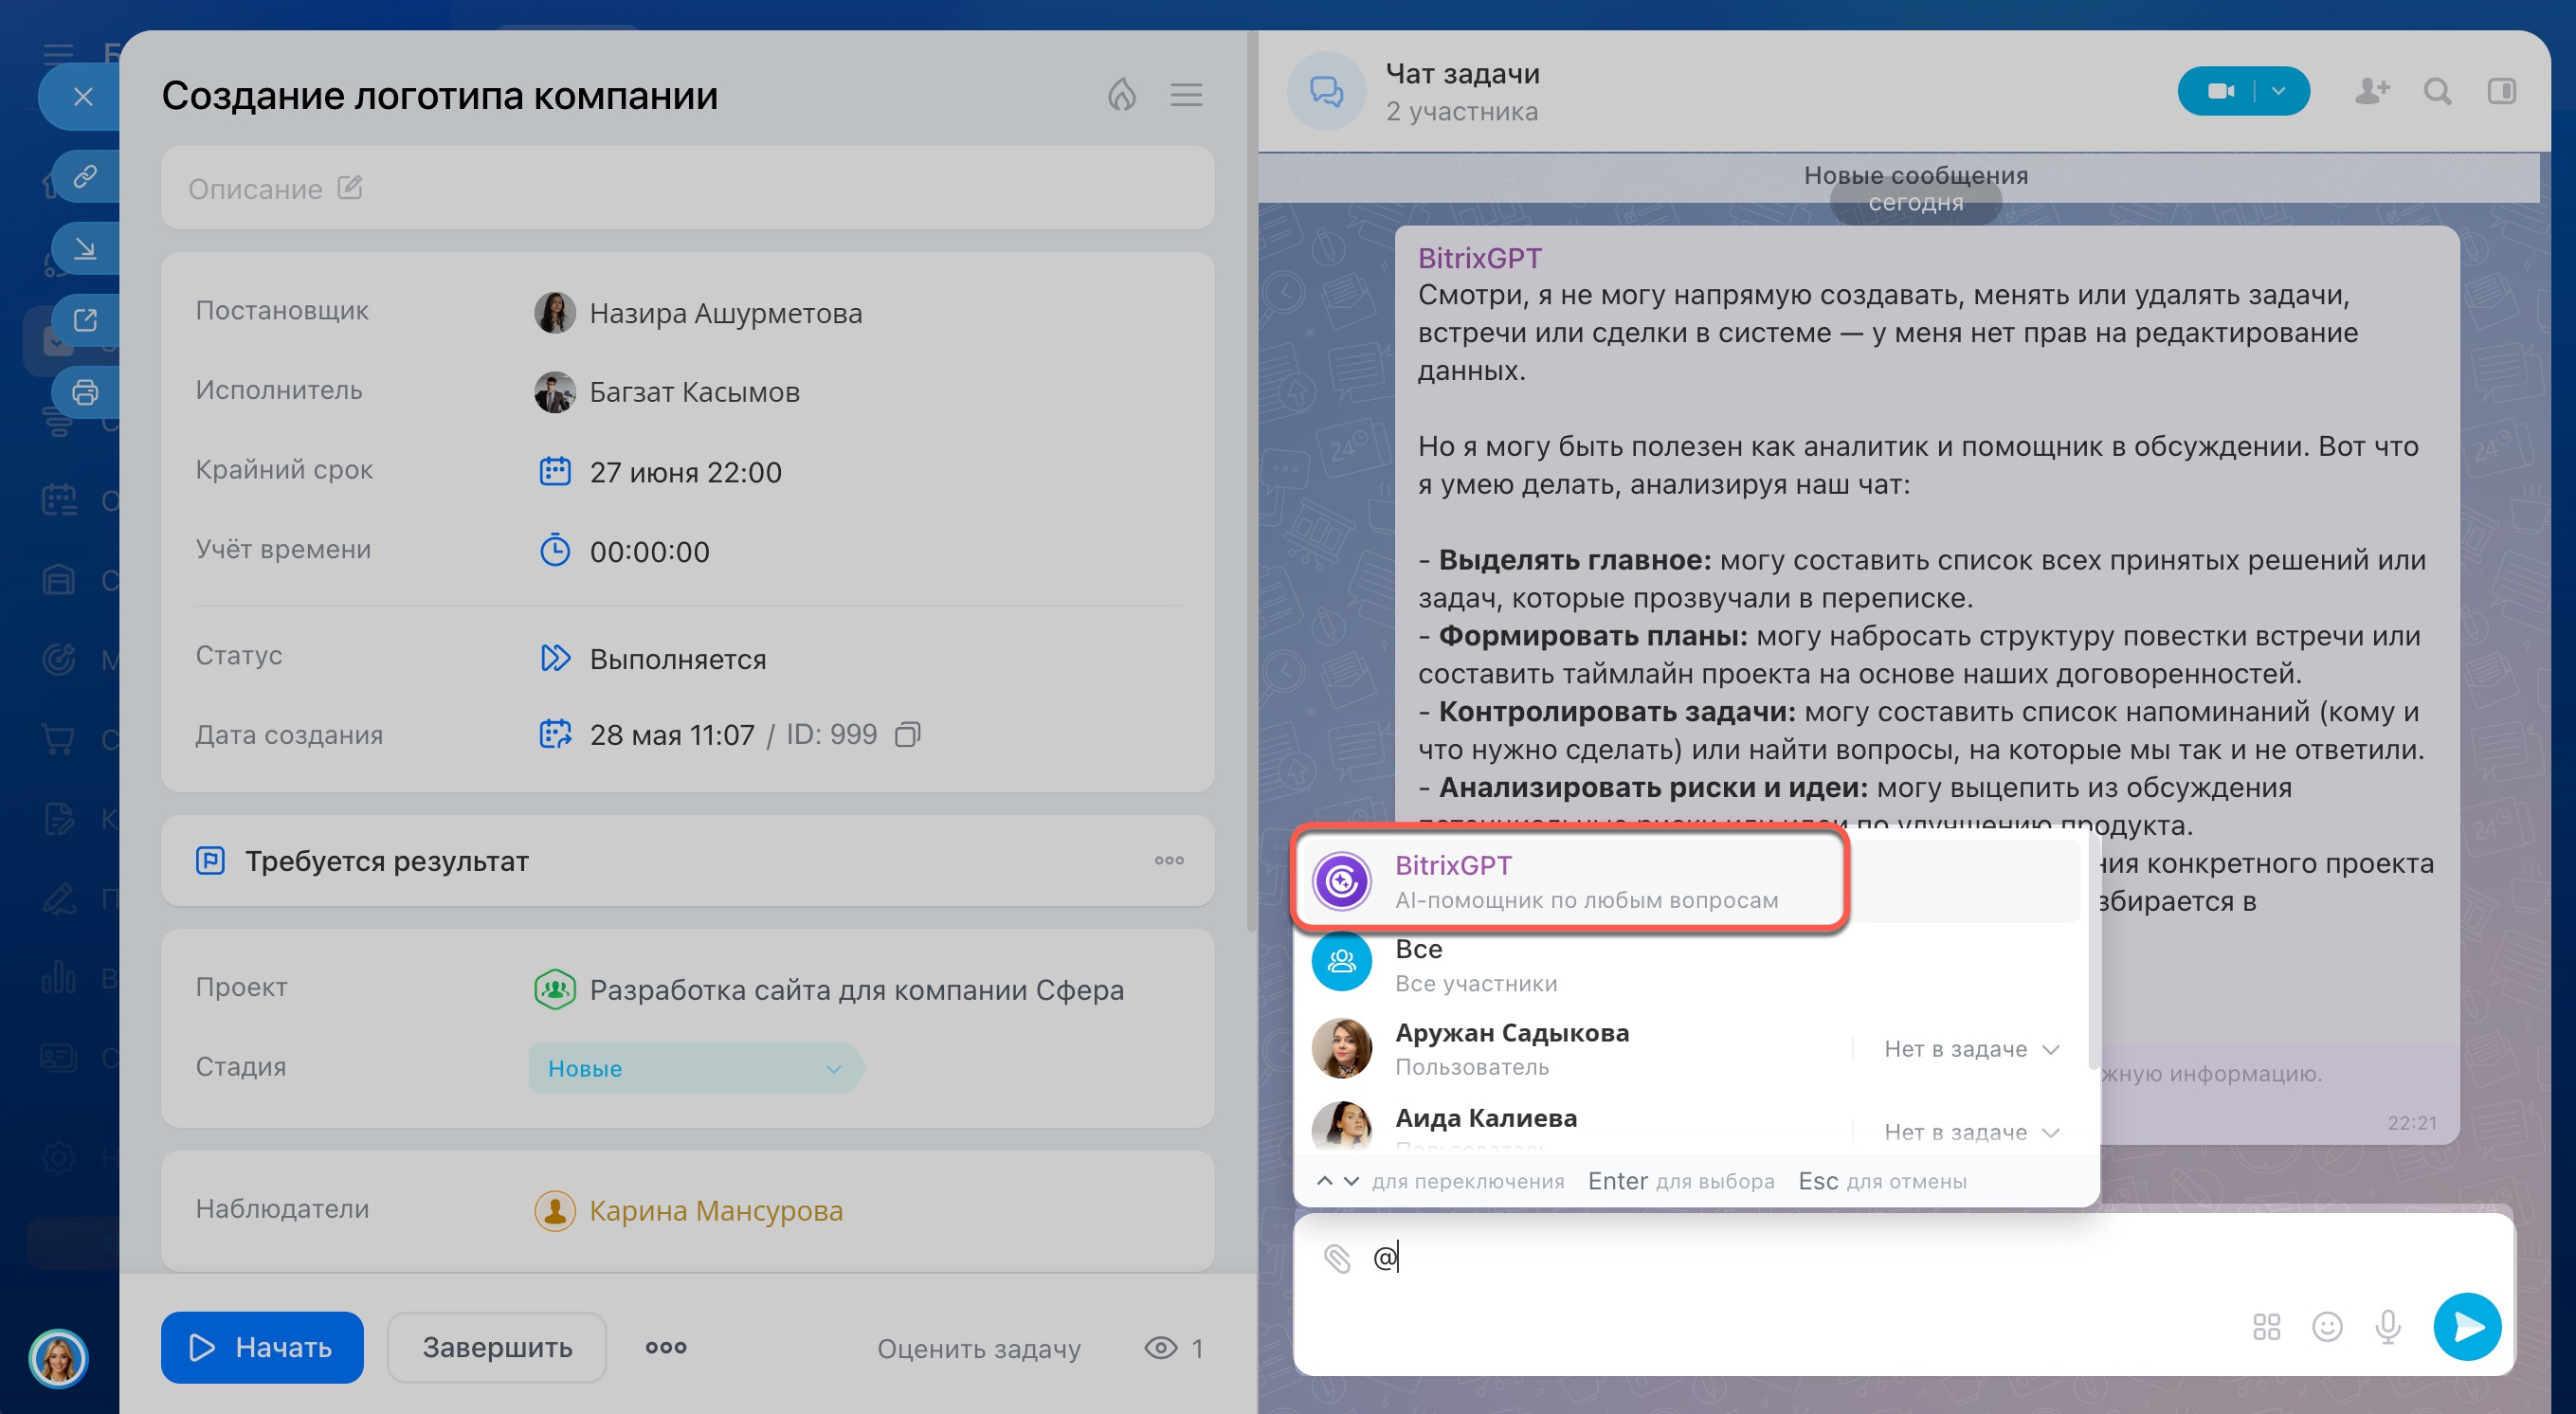This screenshot has height=1414, width=2576.
Task: Open task in new window icon
Action: click(85, 320)
